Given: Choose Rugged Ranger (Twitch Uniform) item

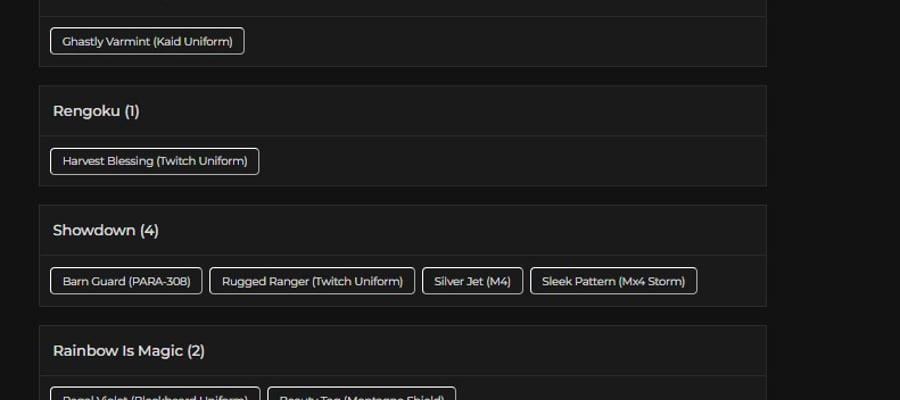Looking at the screenshot, I should [312, 281].
